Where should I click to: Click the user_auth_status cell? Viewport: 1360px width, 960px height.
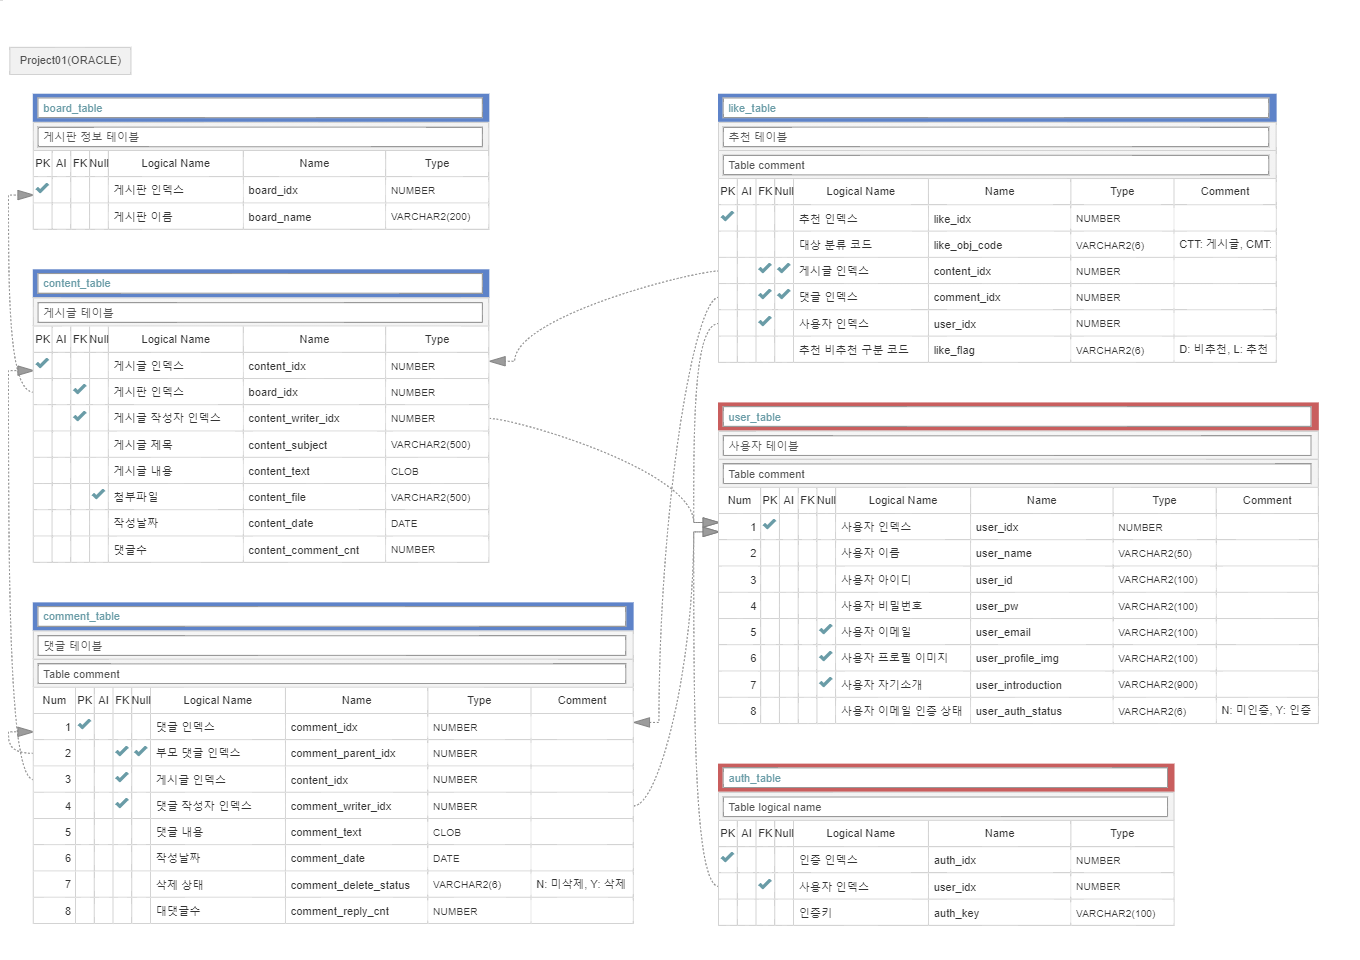pos(1041,710)
